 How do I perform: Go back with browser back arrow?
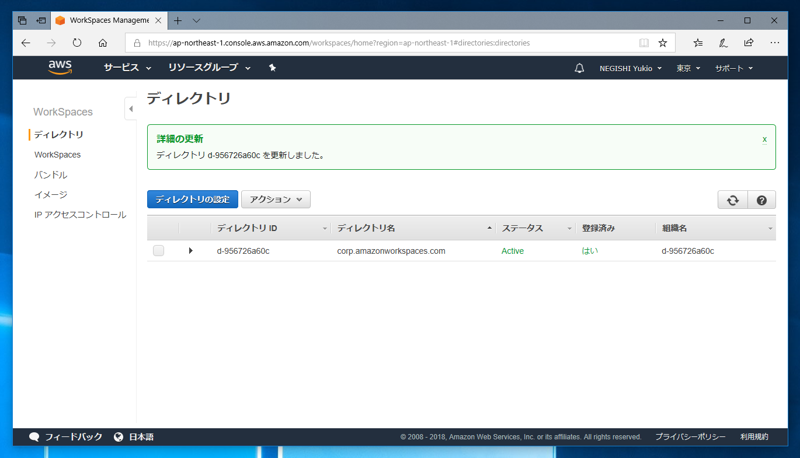click(x=26, y=43)
